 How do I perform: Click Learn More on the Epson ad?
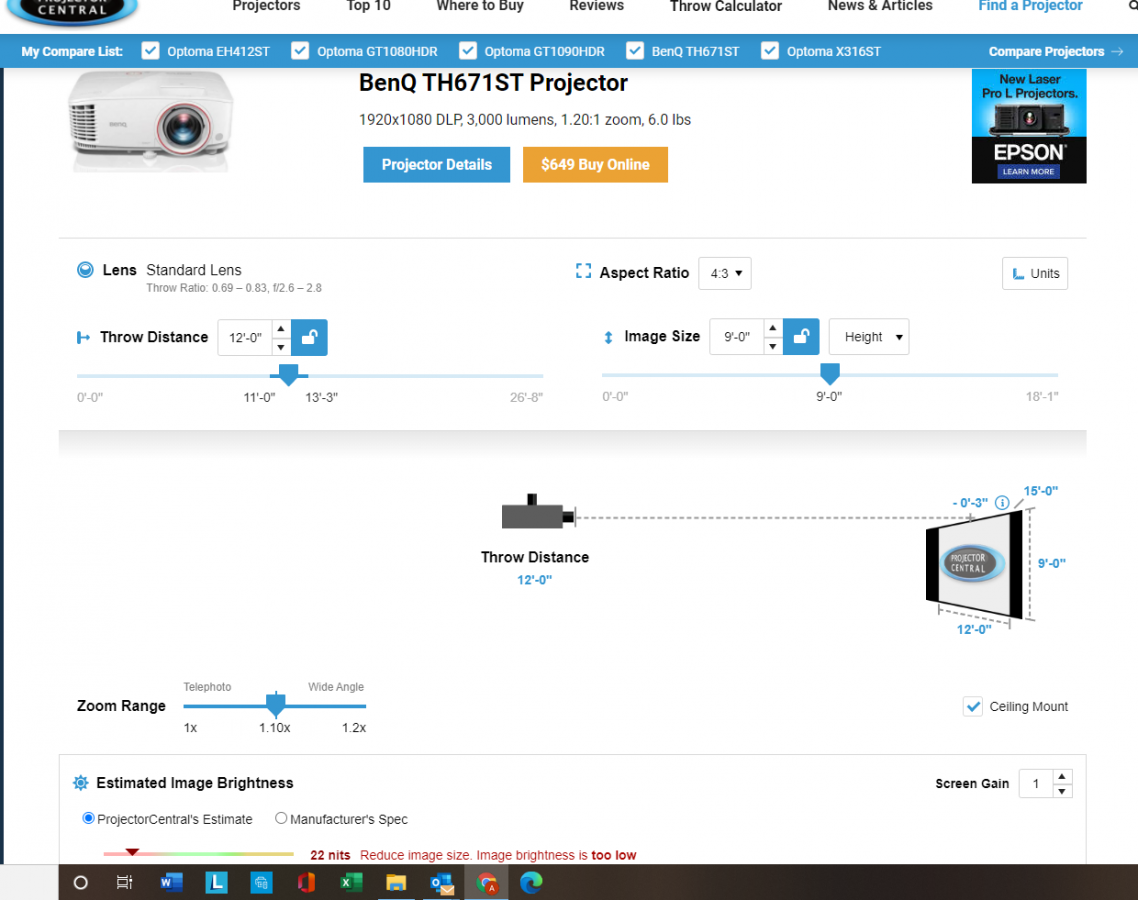pyautogui.click(x=1028, y=171)
